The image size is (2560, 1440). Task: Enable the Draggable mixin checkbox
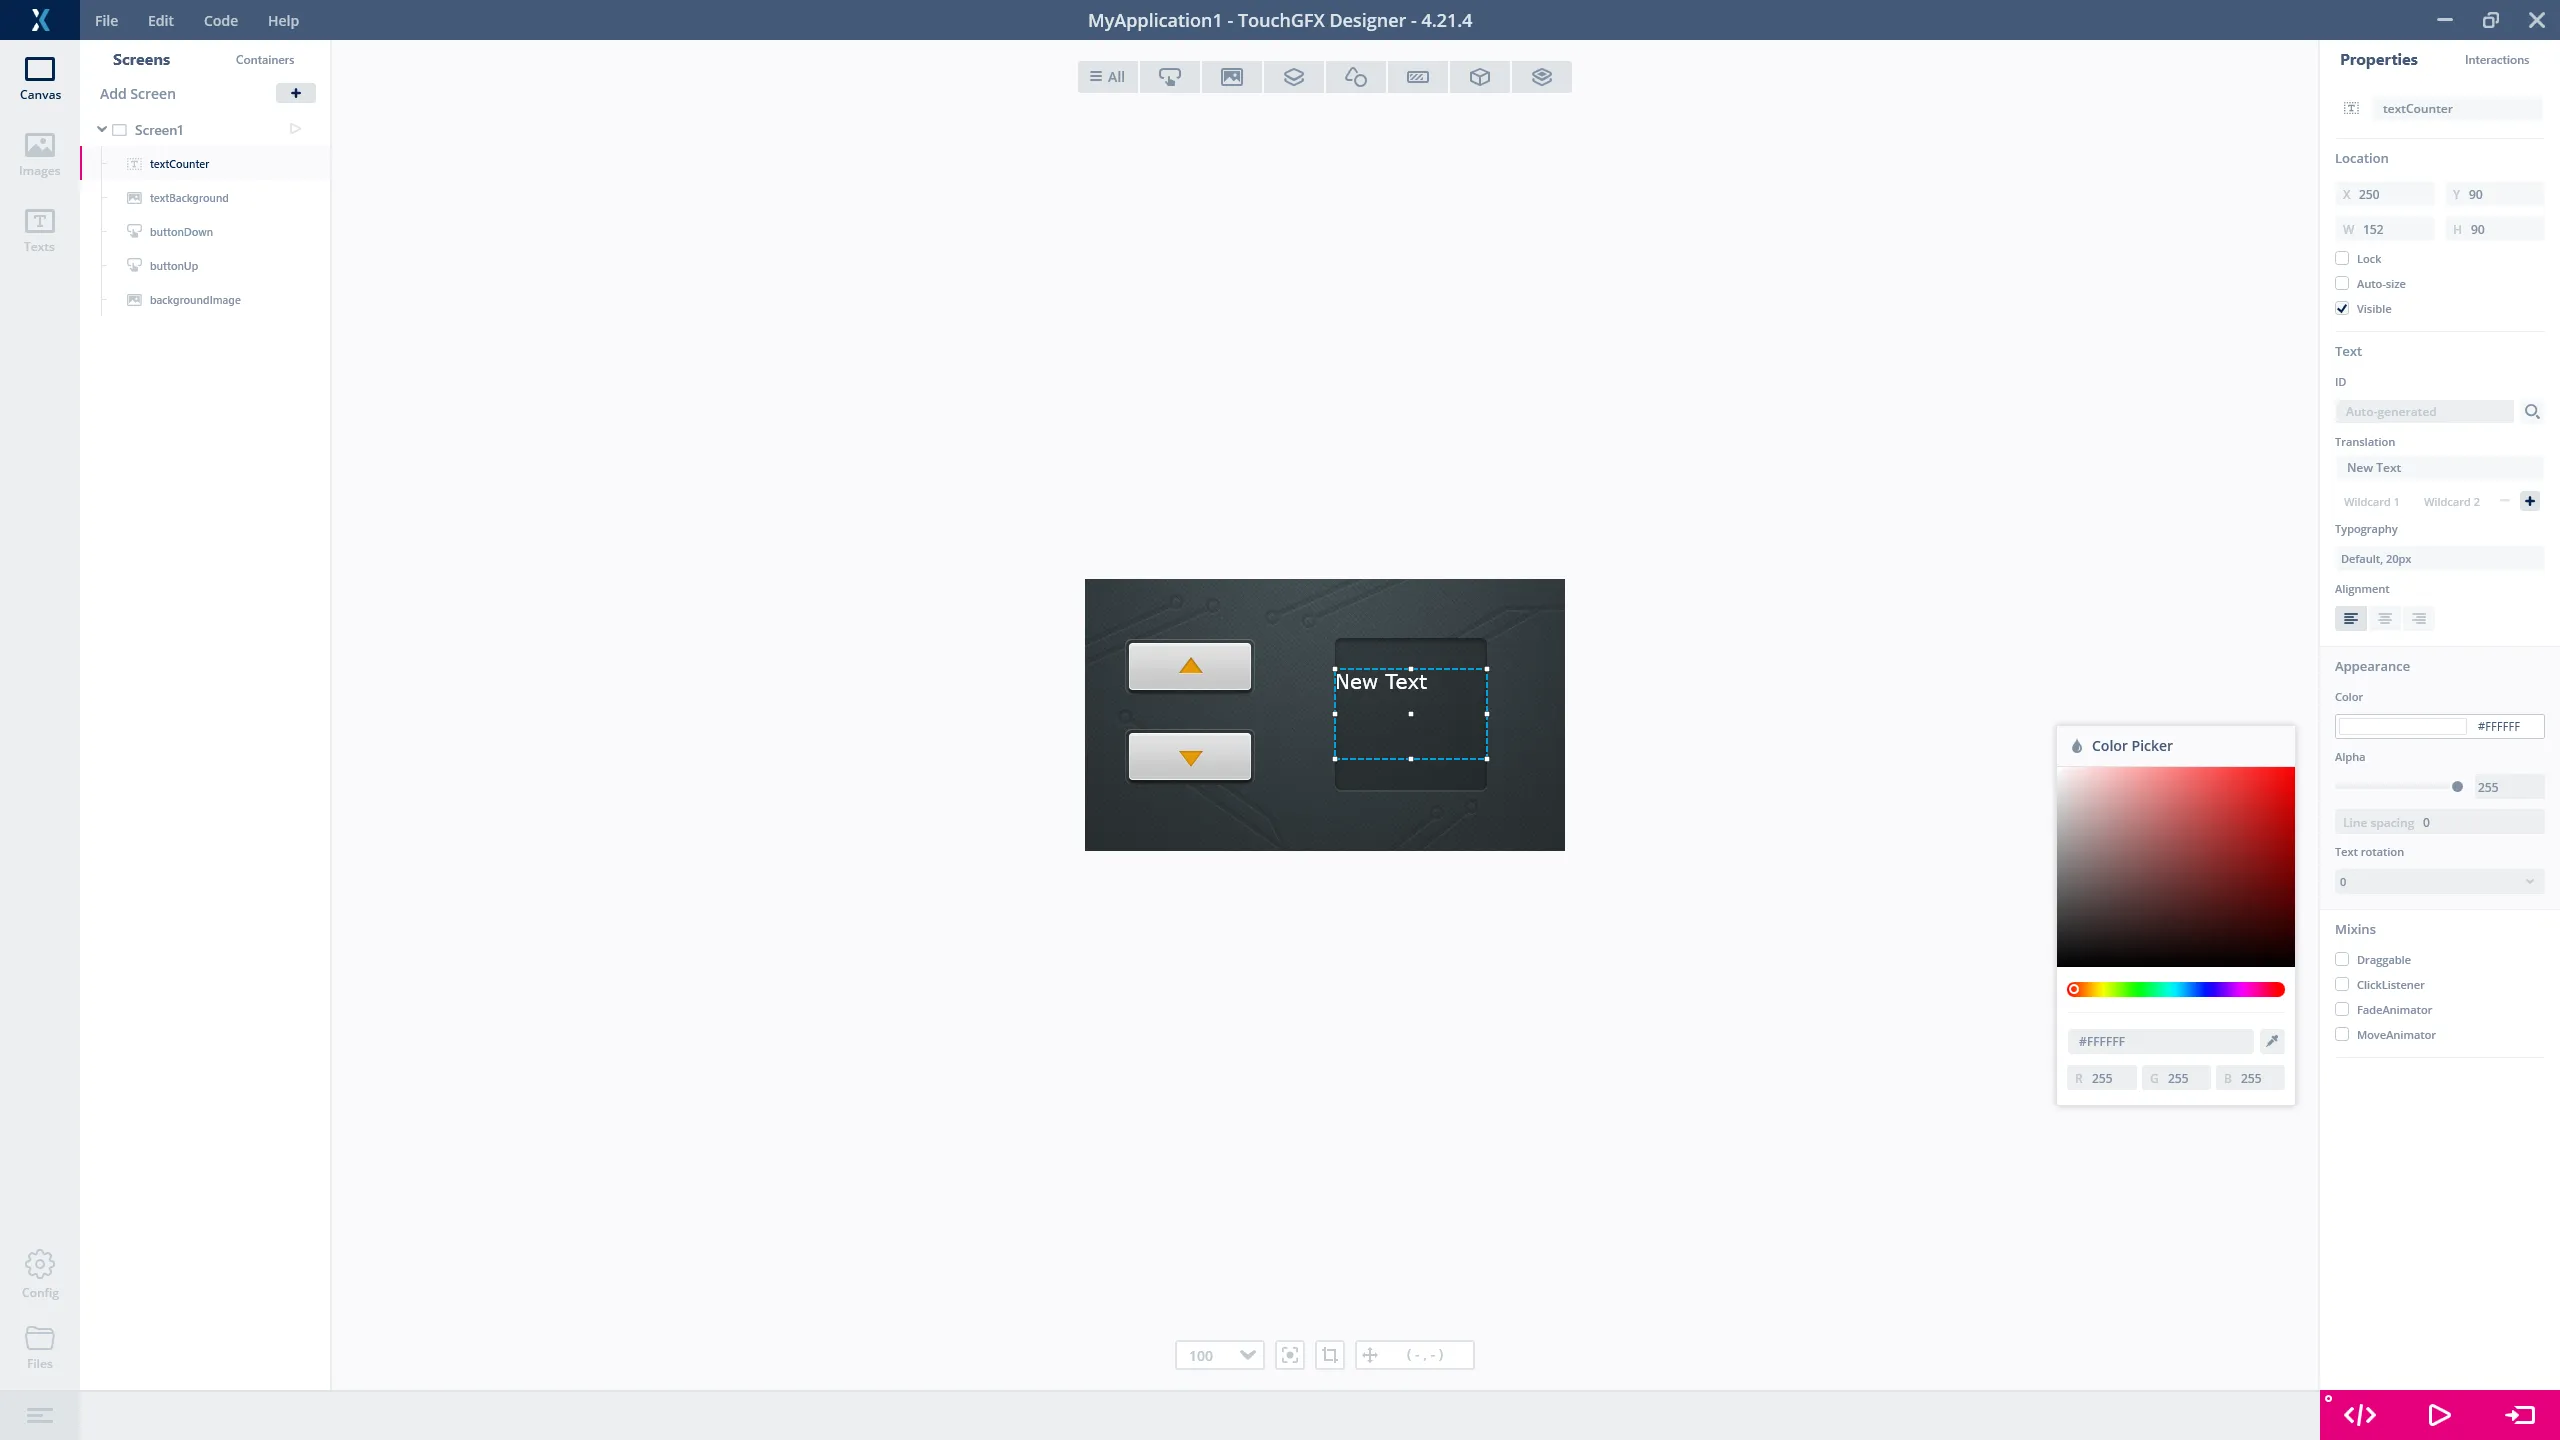2342,960
